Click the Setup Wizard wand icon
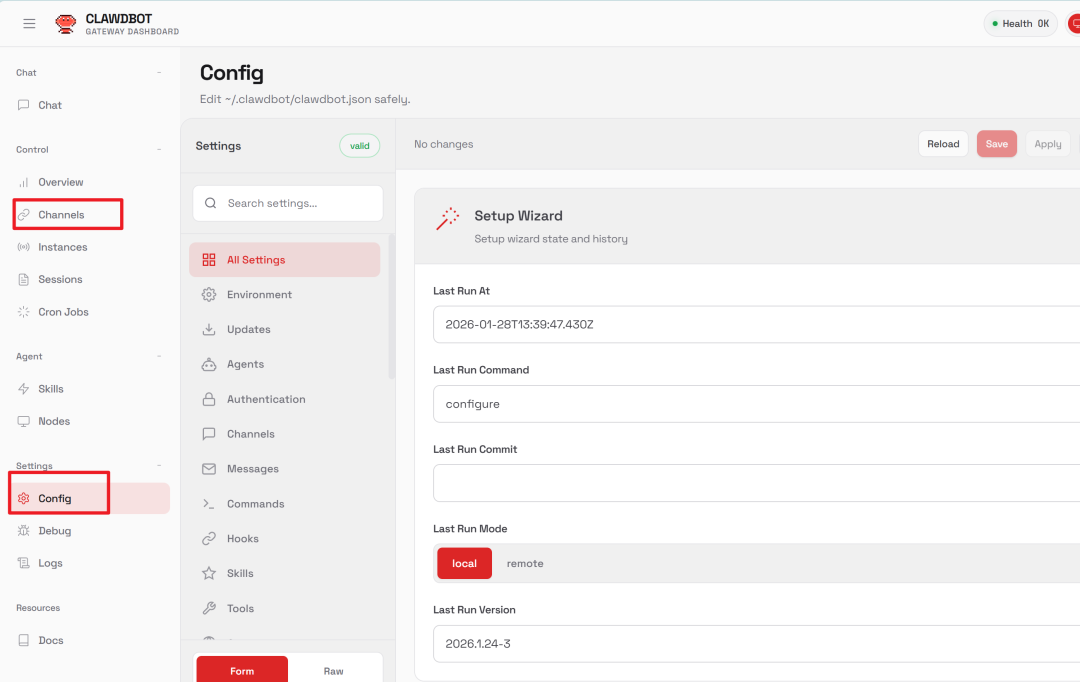 tap(448, 218)
